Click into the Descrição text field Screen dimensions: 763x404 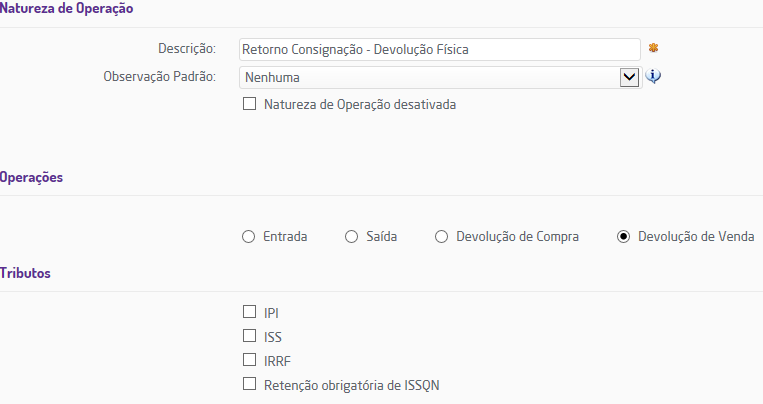click(x=440, y=48)
